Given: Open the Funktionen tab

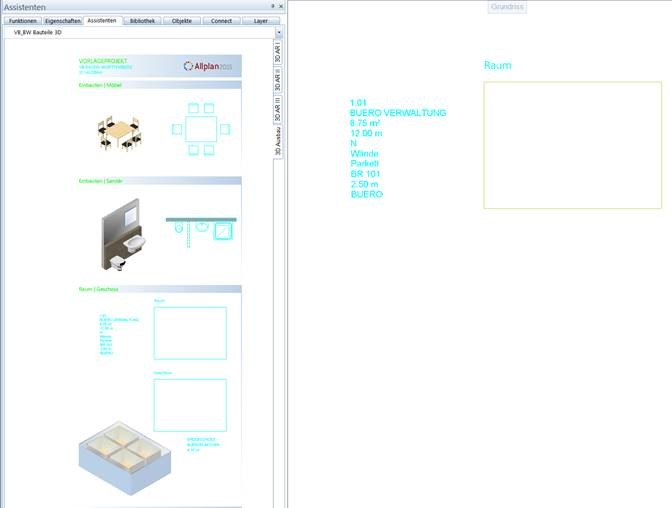Looking at the screenshot, I should pos(22,20).
